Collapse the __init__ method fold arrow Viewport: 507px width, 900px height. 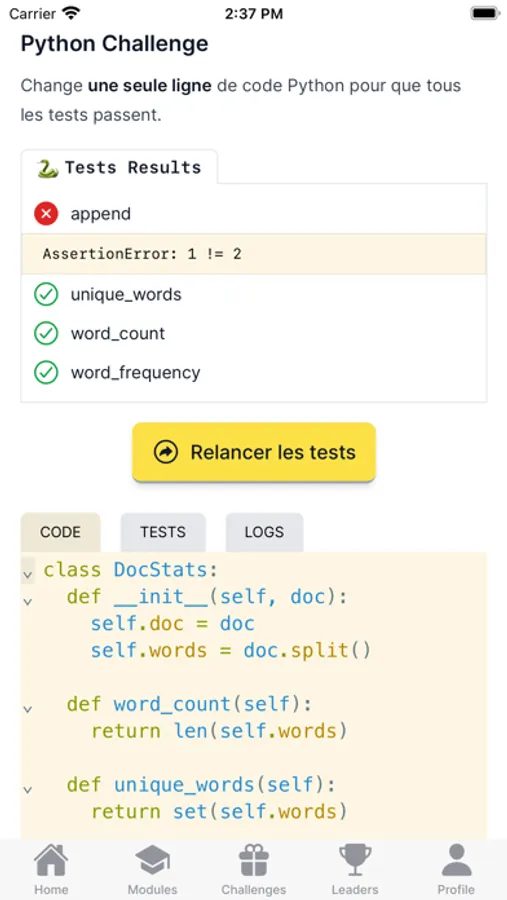coord(27,602)
